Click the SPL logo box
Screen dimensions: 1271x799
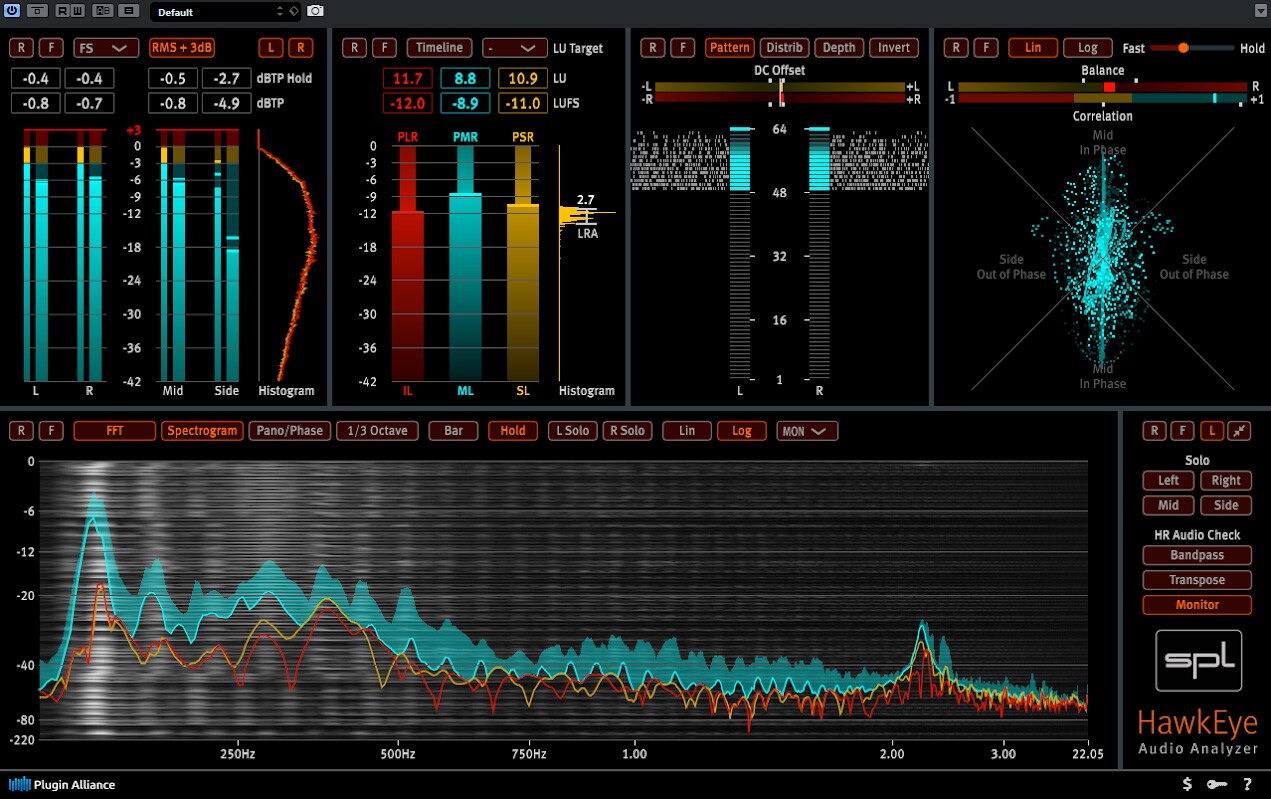click(x=1198, y=661)
